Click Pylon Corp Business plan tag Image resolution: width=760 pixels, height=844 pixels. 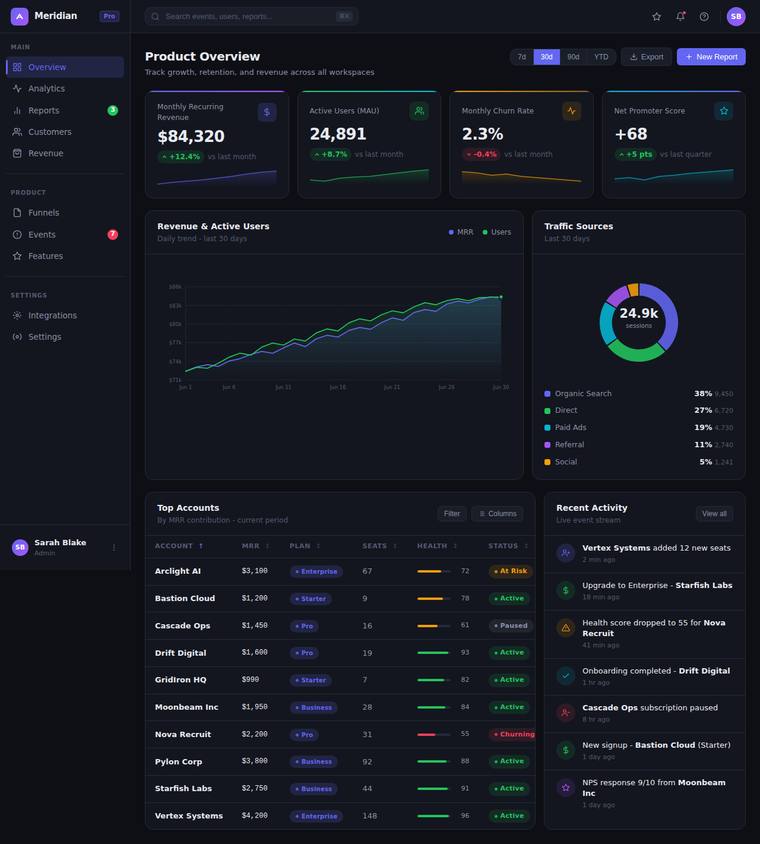(314, 762)
